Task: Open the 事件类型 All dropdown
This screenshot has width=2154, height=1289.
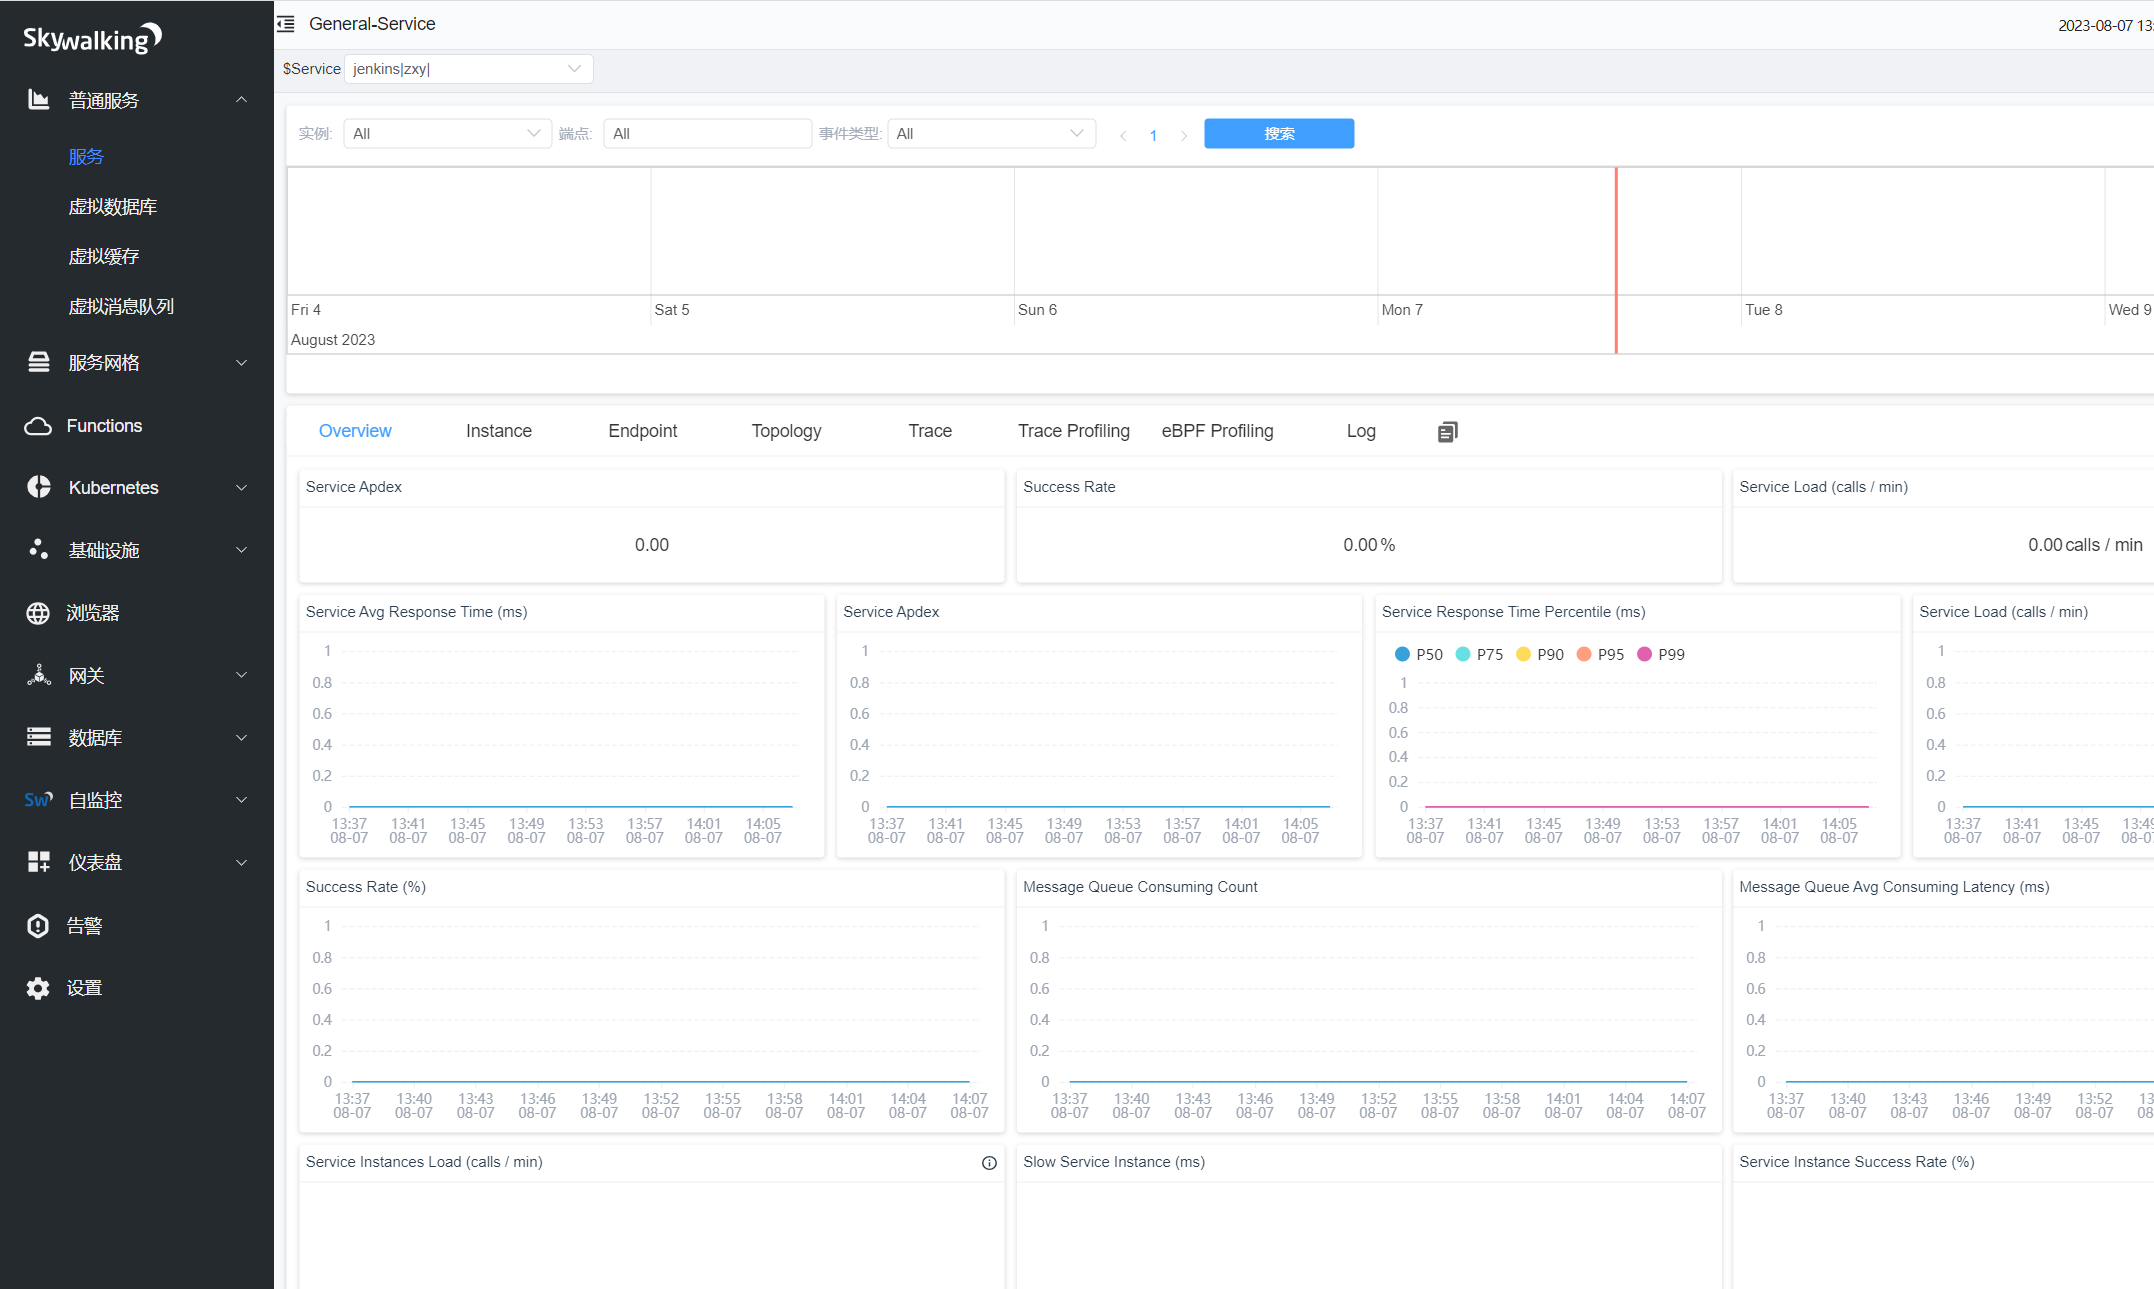Action: point(990,134)
